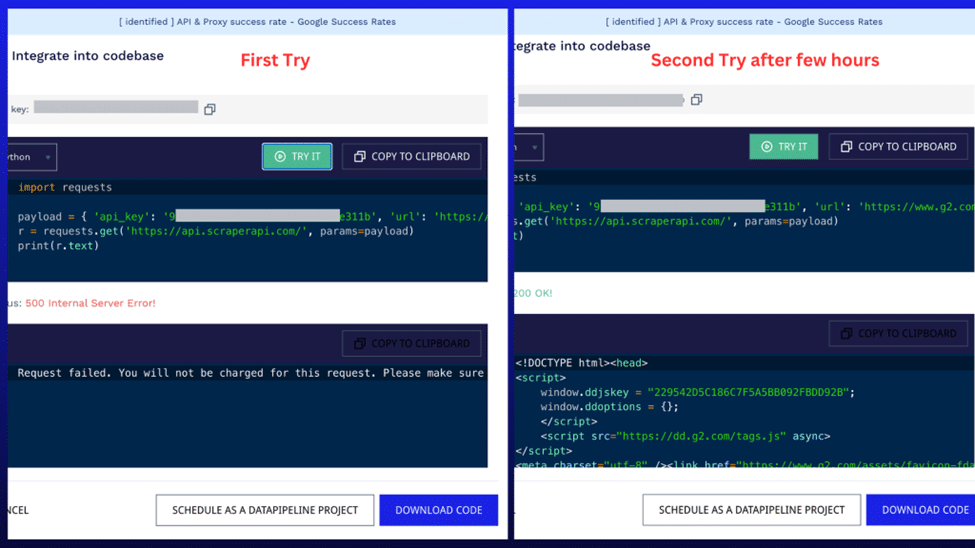Image resolution: width=975 pixels, height=548 pixels.
Task: Open the identified status banner in Second Try panel
Action: click(x=744, y=22)
